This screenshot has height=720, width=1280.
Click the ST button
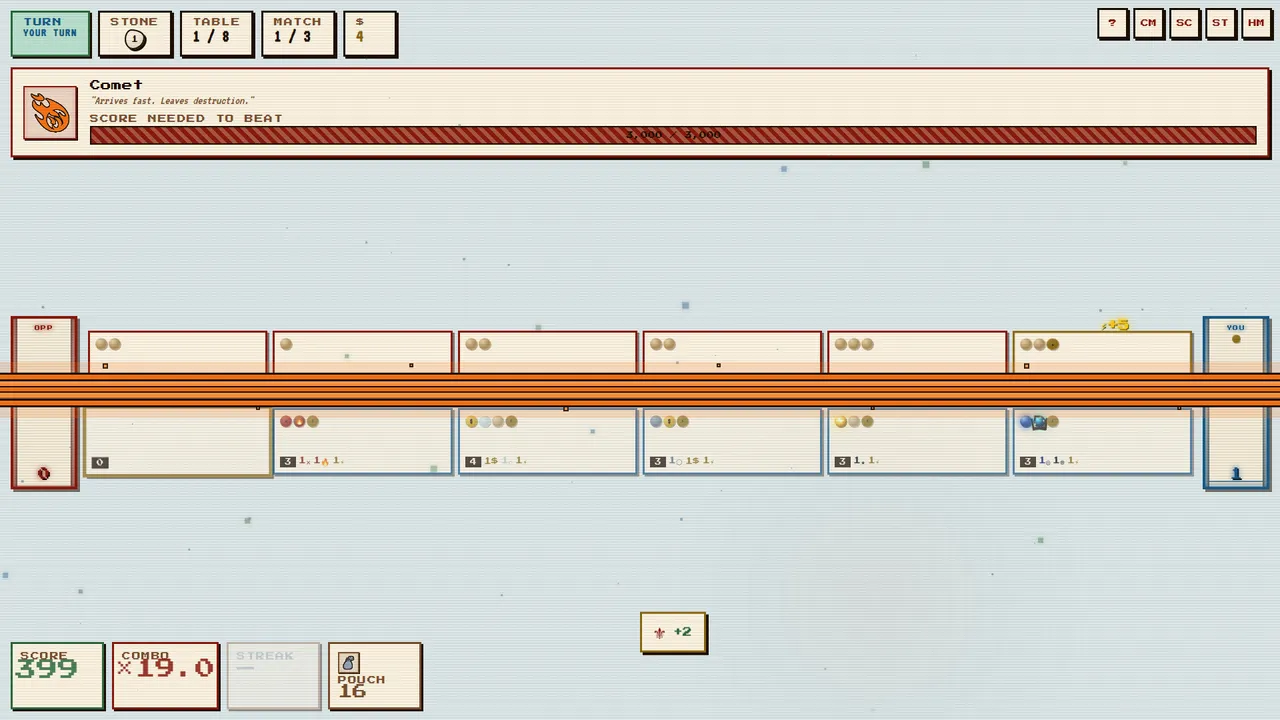[1220, 24]
